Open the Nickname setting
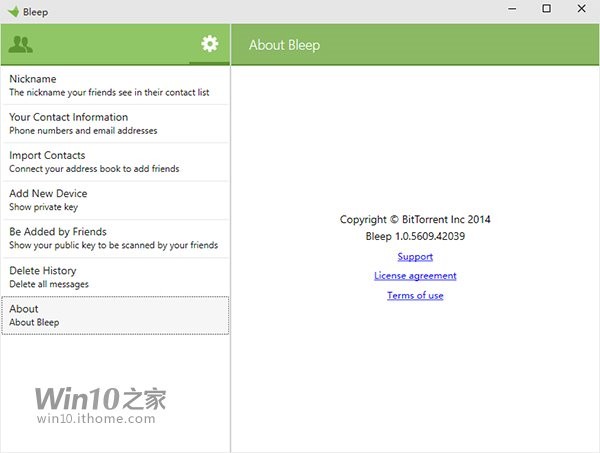This screenshot has height=453, width=600. [x=116, y=85]
